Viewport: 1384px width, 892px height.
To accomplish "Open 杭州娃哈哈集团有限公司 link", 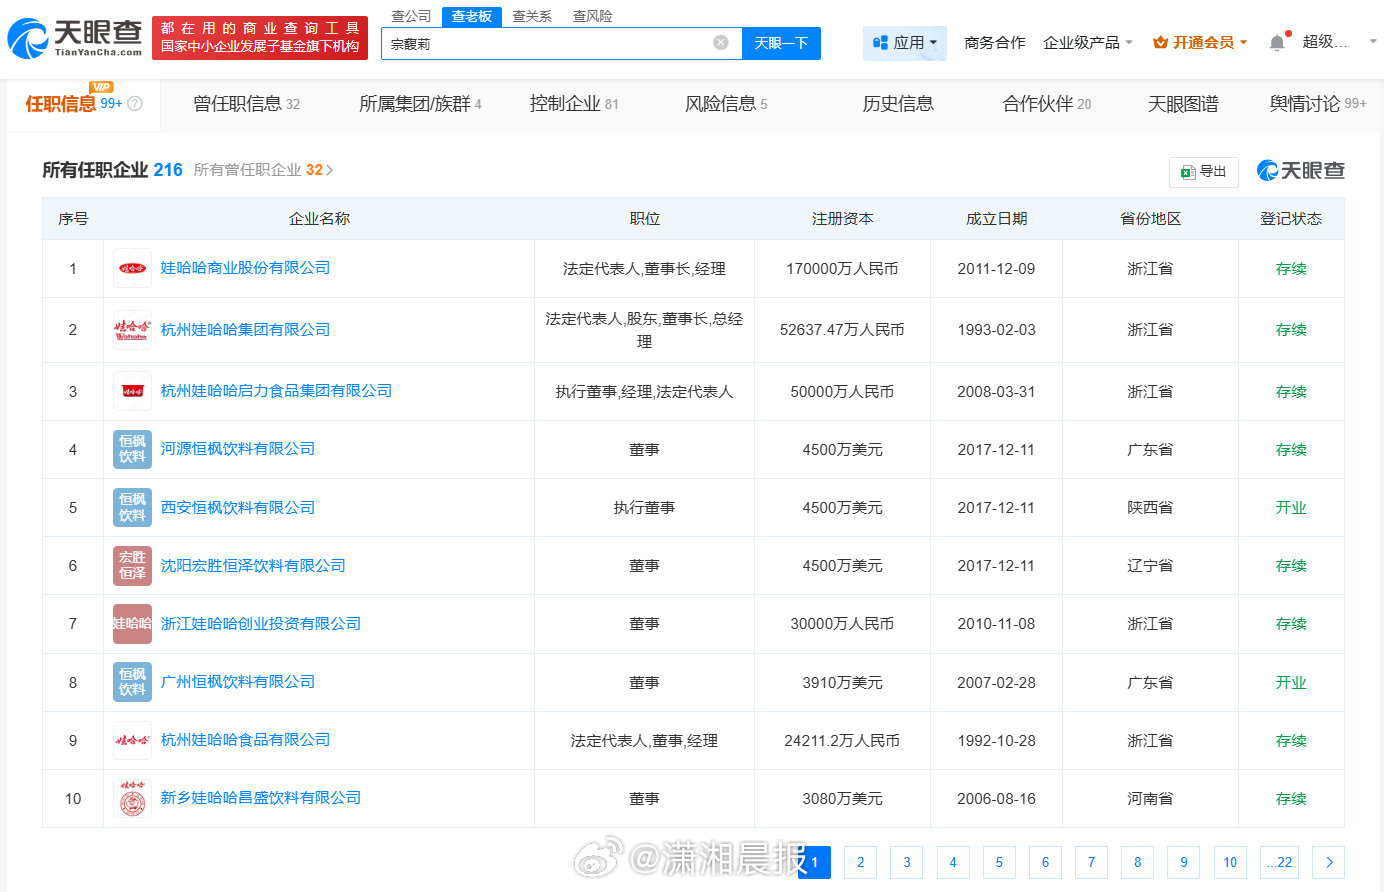I will click(x=245, y=329).
